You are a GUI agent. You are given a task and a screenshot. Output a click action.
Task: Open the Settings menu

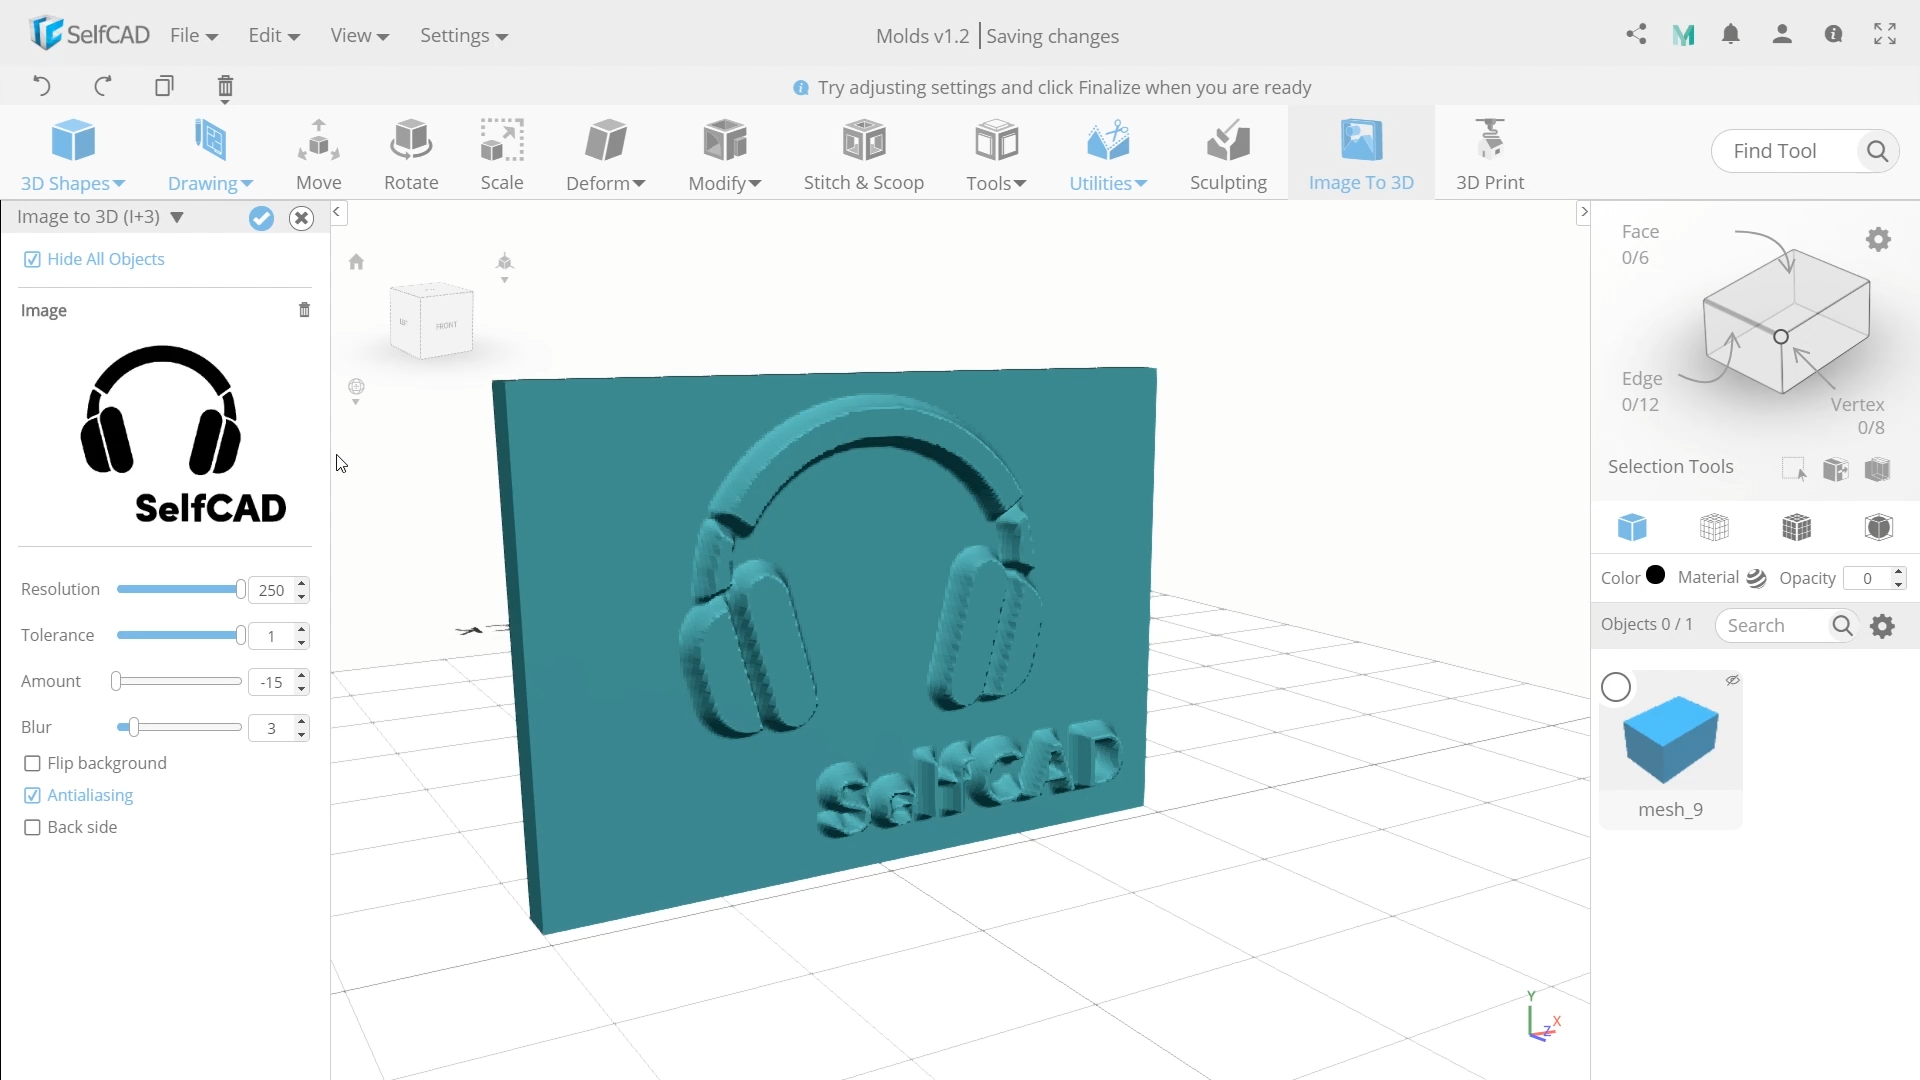coord(464,36)
